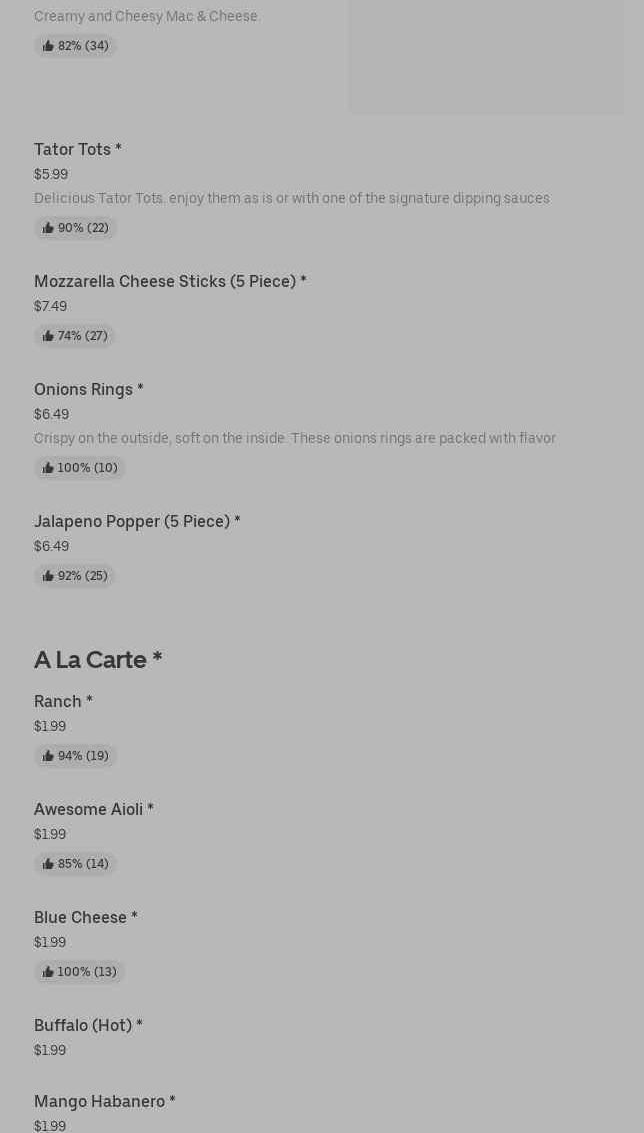Choose Jalapeno Popper (5 Piece)
Screen dimensions: 644x1133
pos(137,522)
